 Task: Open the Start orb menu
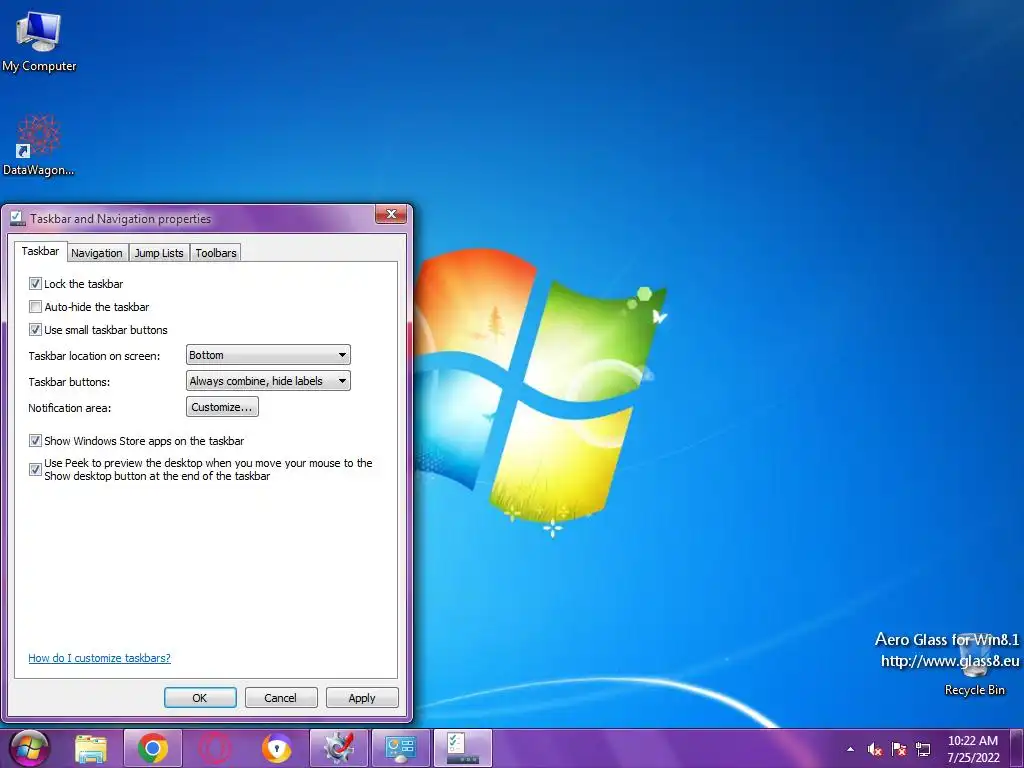[29, 748]
